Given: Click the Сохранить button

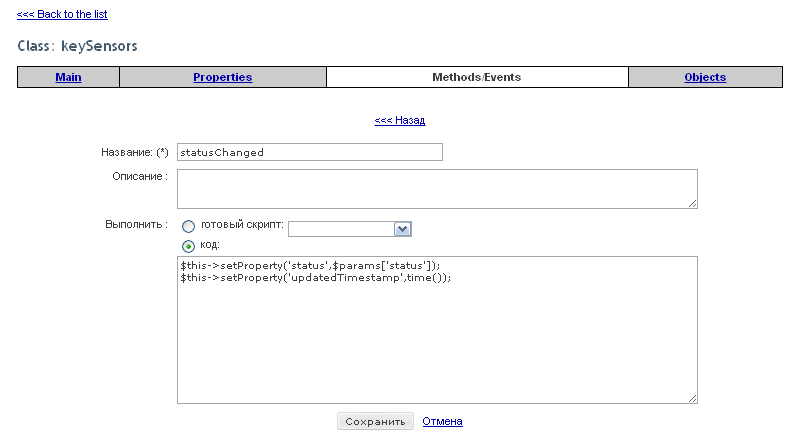Looking at the screenshot, I should tap(375, 421).
